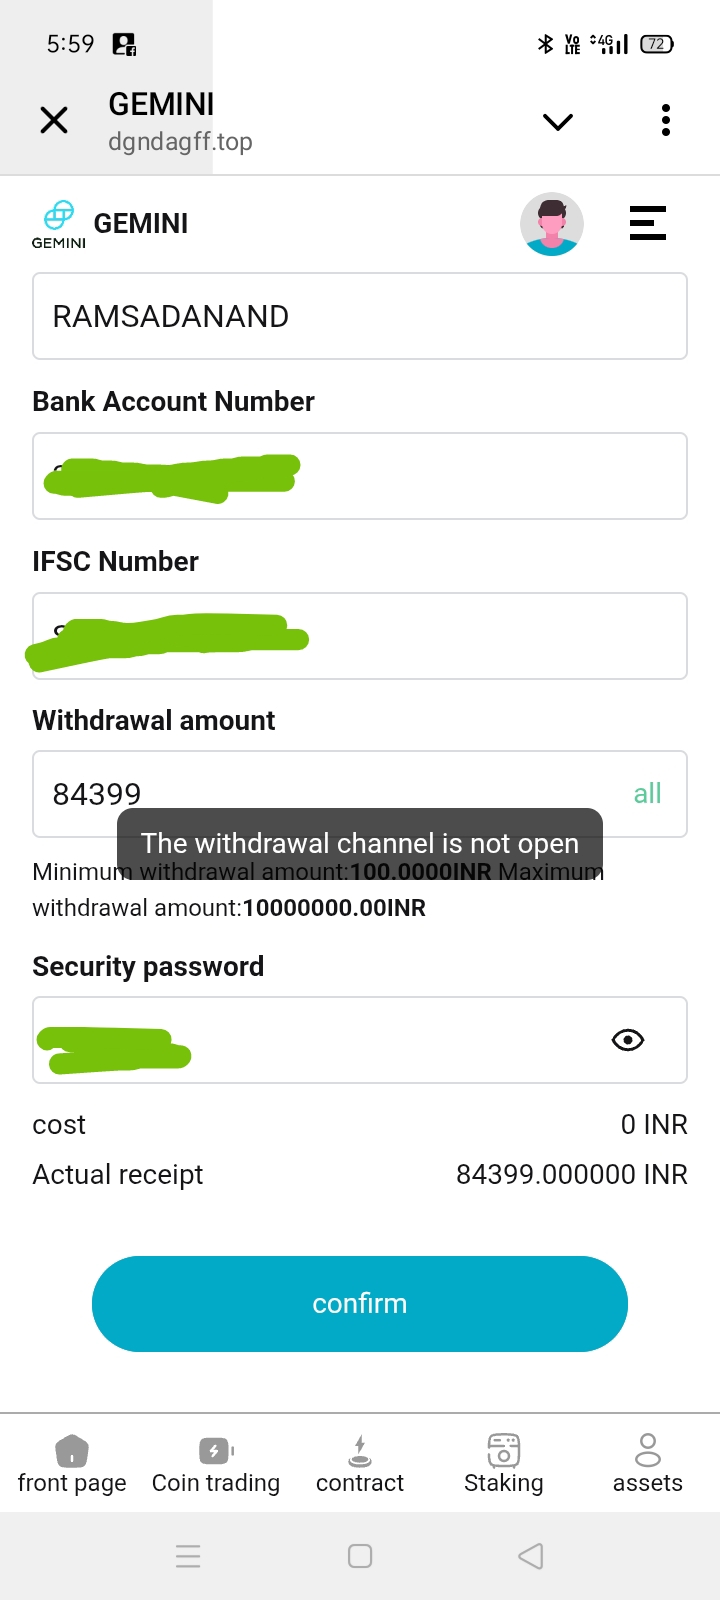Open the Staking tab
This screenshot has width=720, height=1600.
tap(504, 1464)
